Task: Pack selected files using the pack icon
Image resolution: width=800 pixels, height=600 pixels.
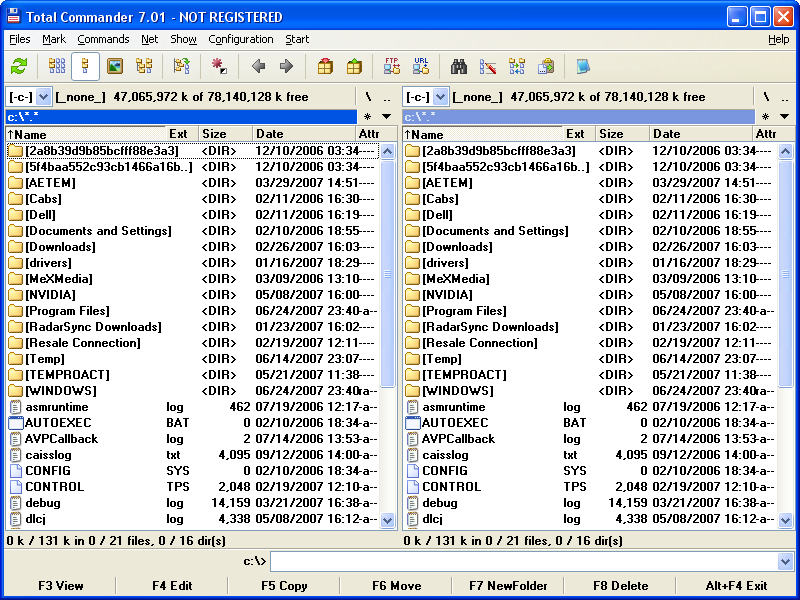Action: 324,66
